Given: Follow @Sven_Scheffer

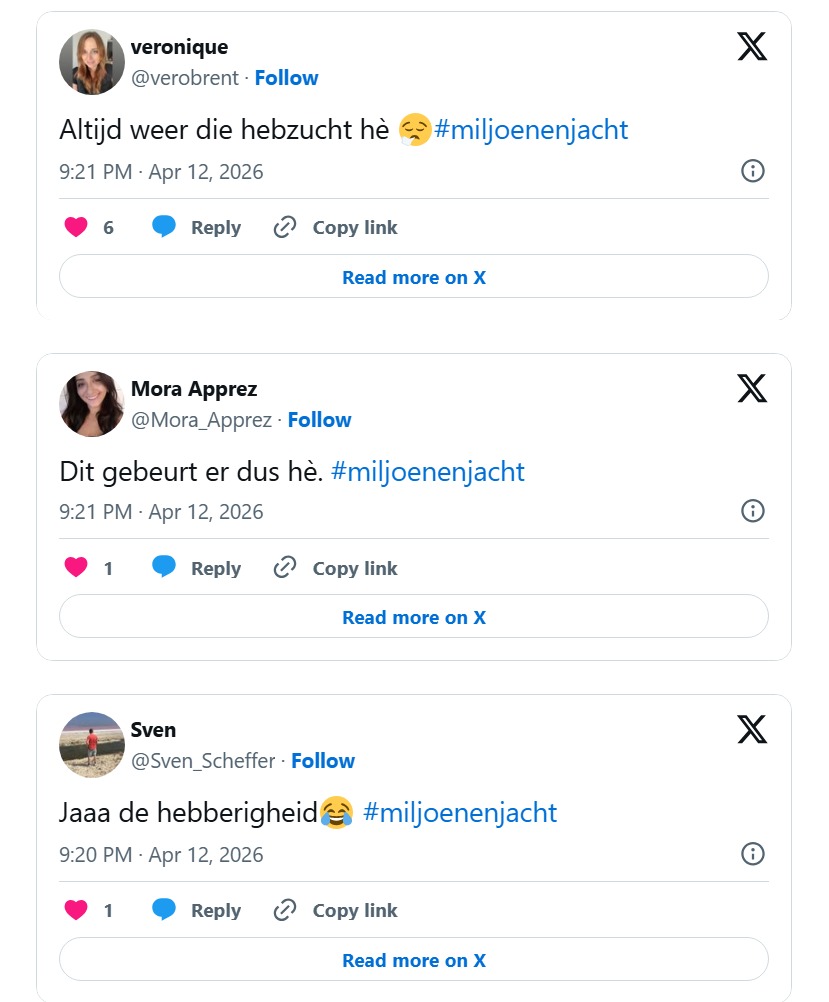Looking at the screenshot, I should [323, 761].
